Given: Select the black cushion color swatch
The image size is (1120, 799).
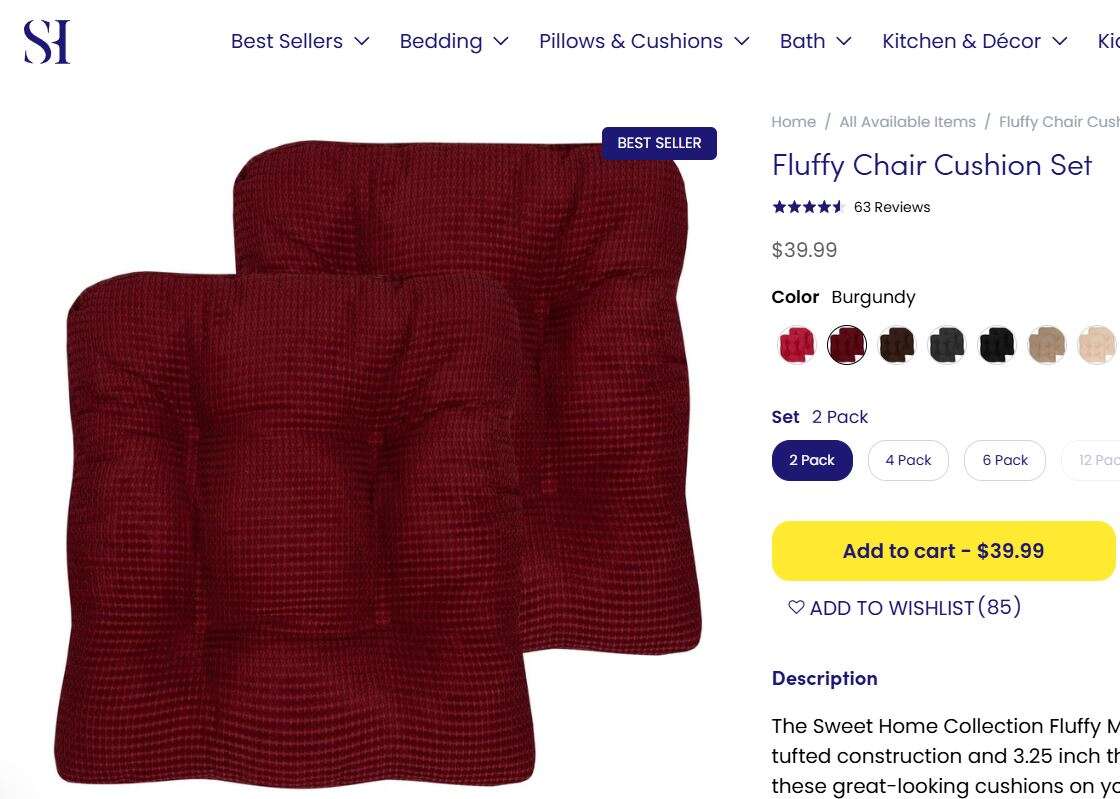Looking at the screenshot, I should [x=996, y=343].
